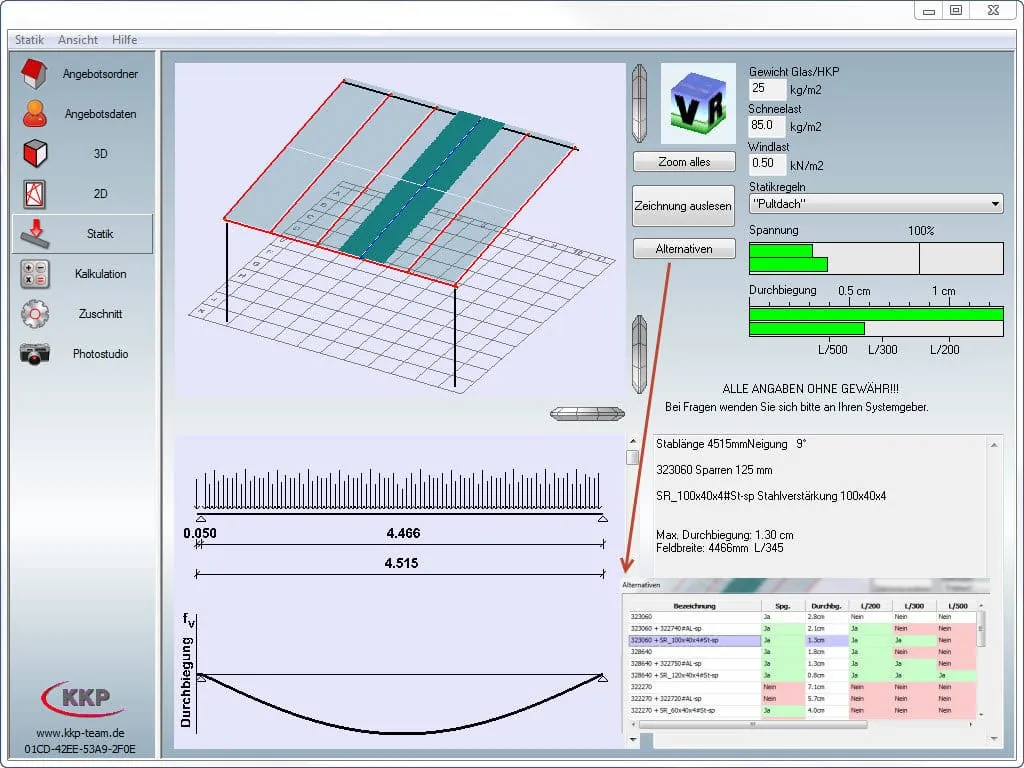Click the Zeichnung auslesen button
The height and width of the screenshot is (768, 1024).
point(683,206)
